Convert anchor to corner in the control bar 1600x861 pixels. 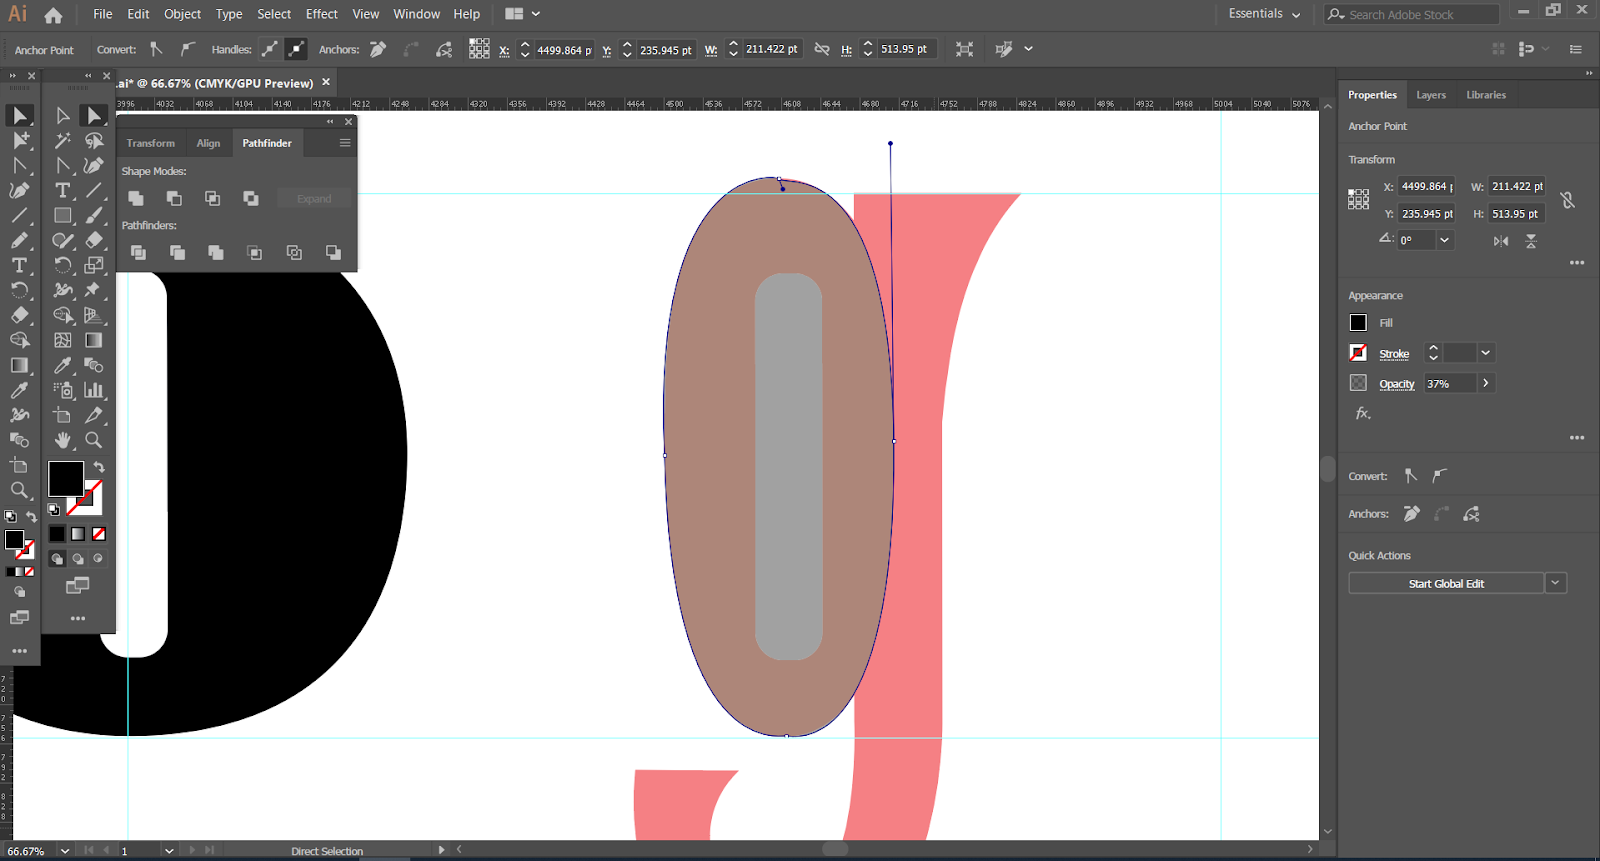tap(156, 49)
